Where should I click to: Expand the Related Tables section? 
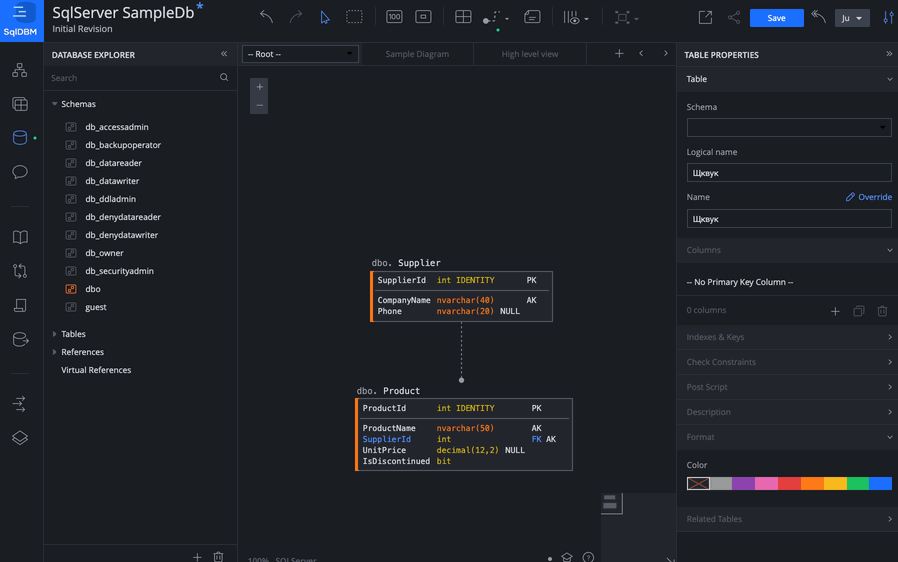(x=787, y=519)
